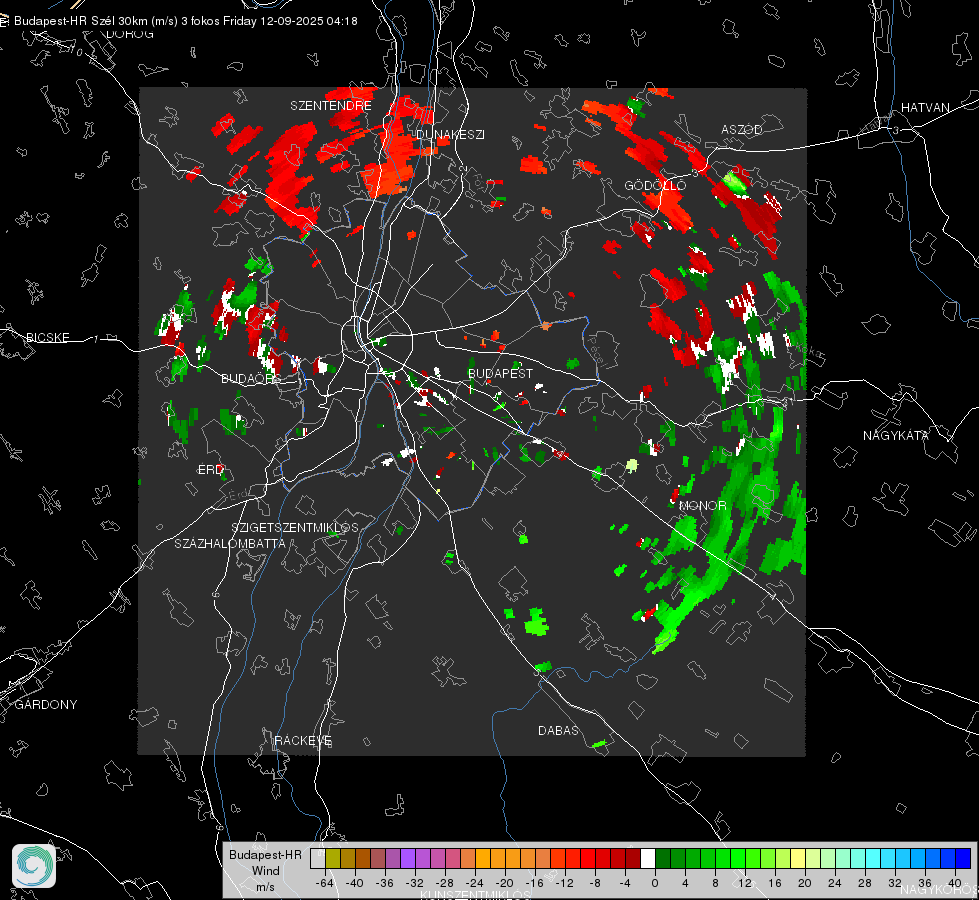This screenshot has height=900, width=979.
Task: Click the MONOR town label
Action: pyautogui.click(x=702, y=505)
